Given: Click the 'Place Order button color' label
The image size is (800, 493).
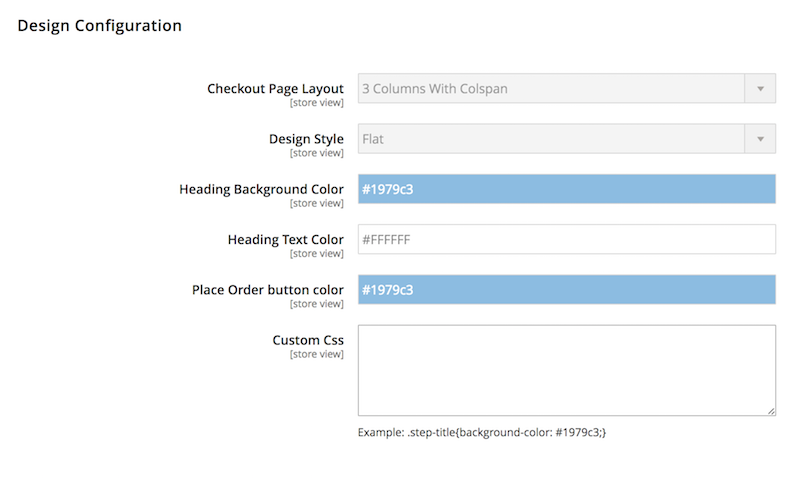Looking at the screenshot, I should pos(268,290).
